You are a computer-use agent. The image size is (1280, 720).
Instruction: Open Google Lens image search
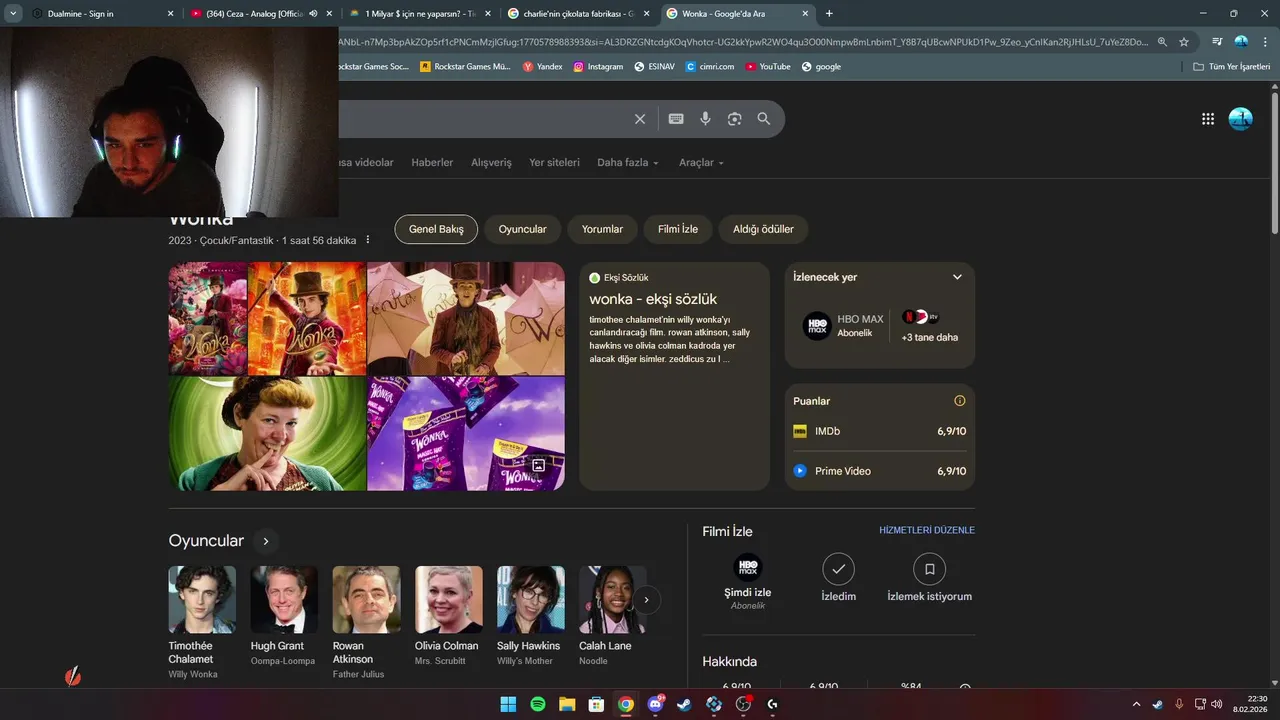pos(735,119)
